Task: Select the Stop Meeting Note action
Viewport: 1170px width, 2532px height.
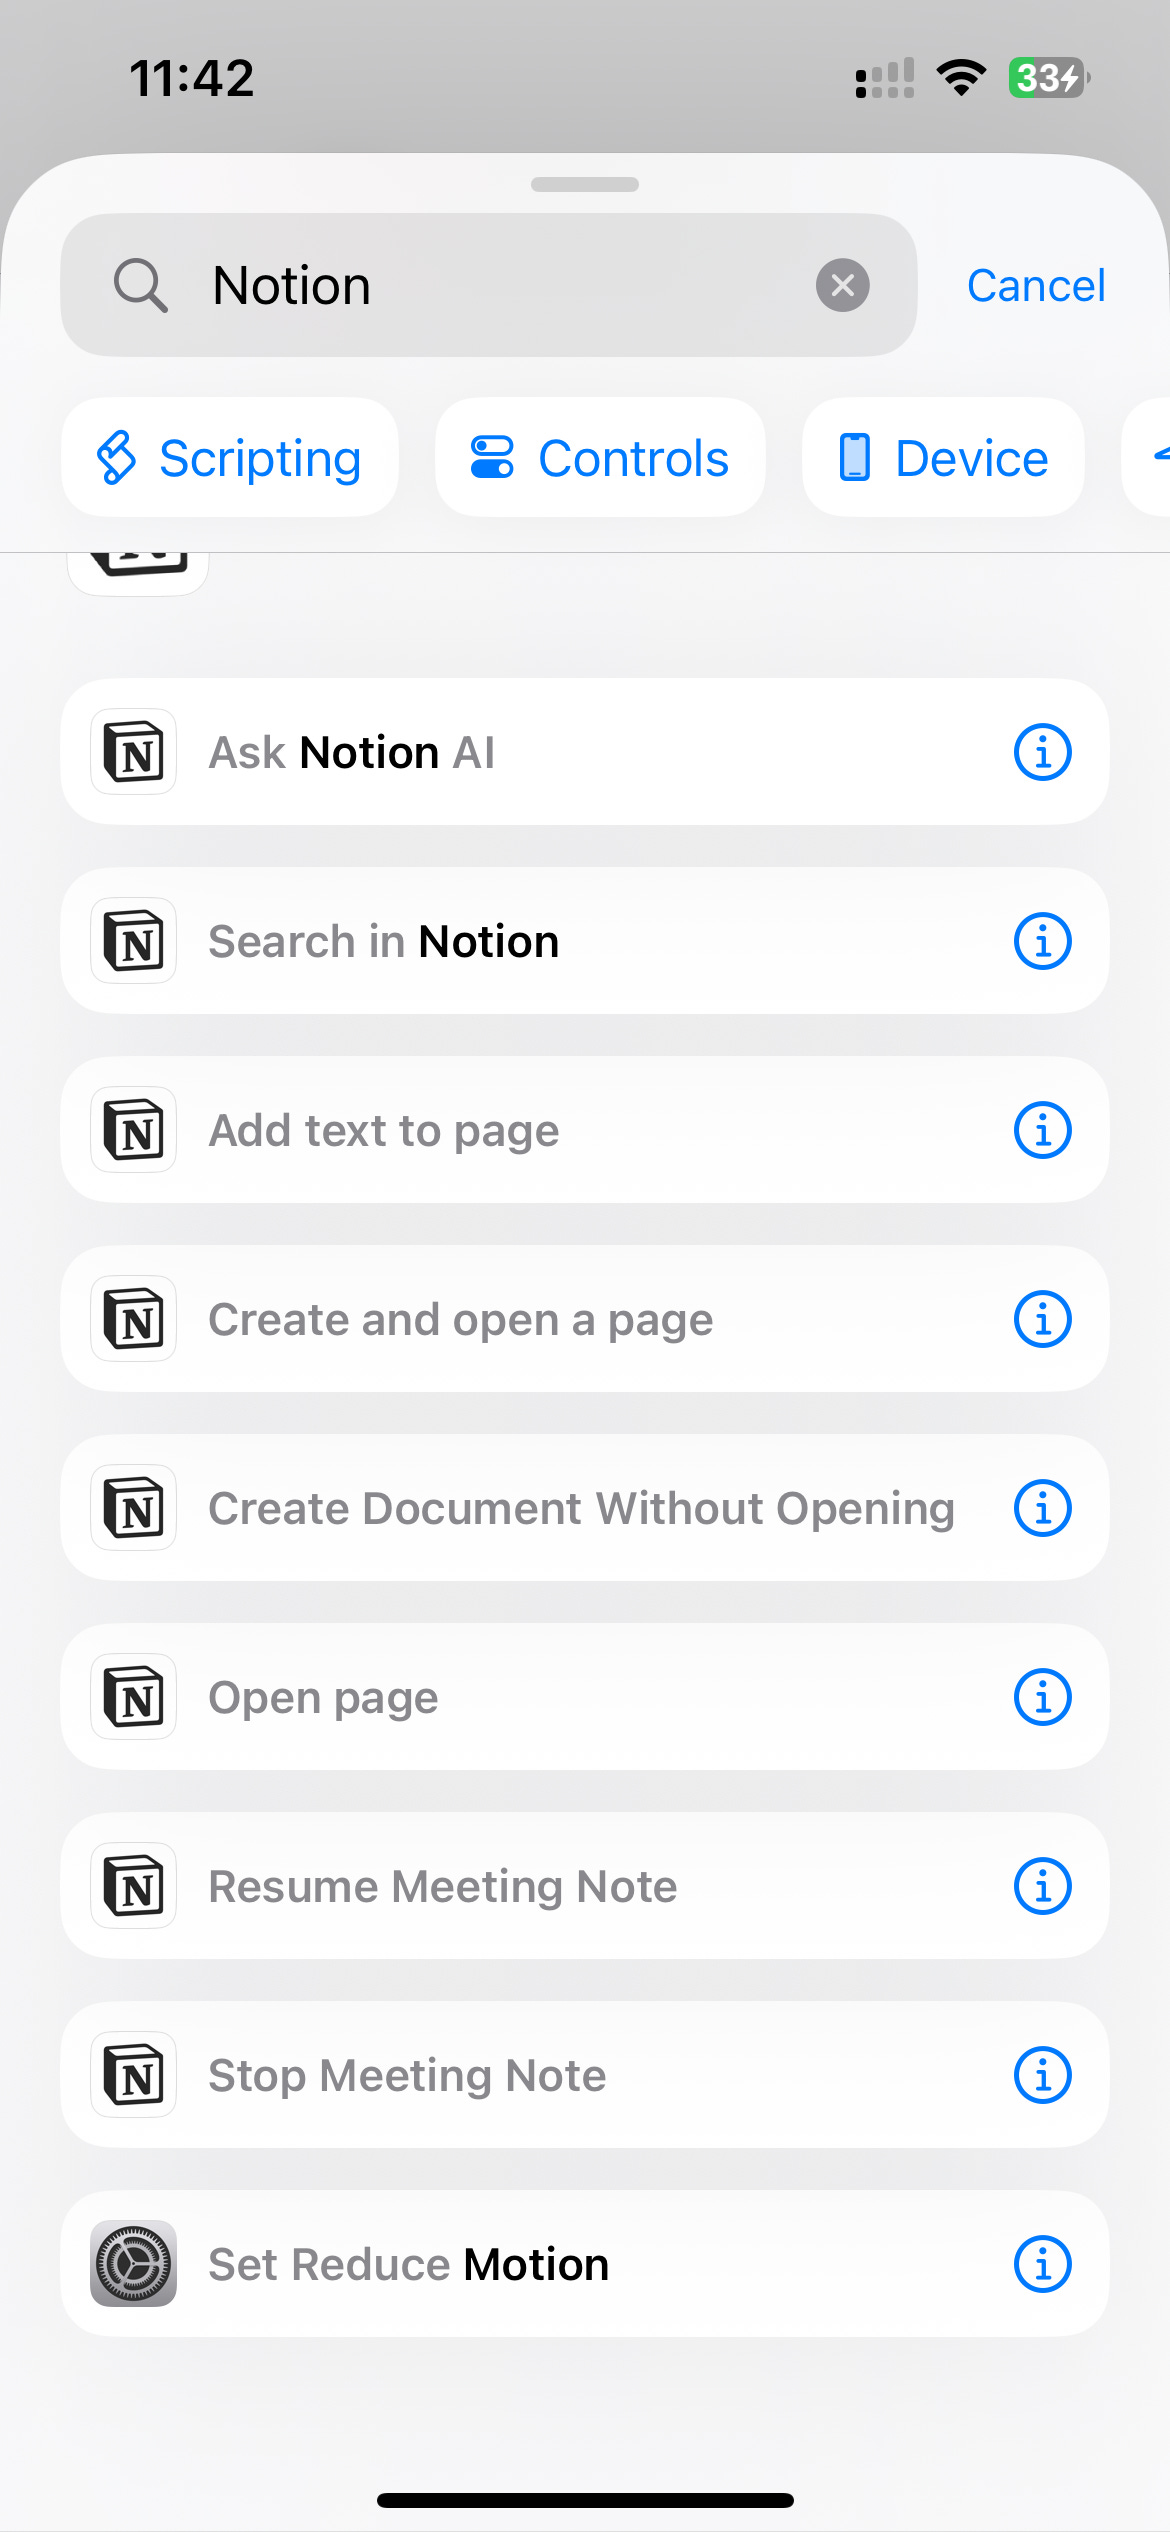Action: 585,2075
